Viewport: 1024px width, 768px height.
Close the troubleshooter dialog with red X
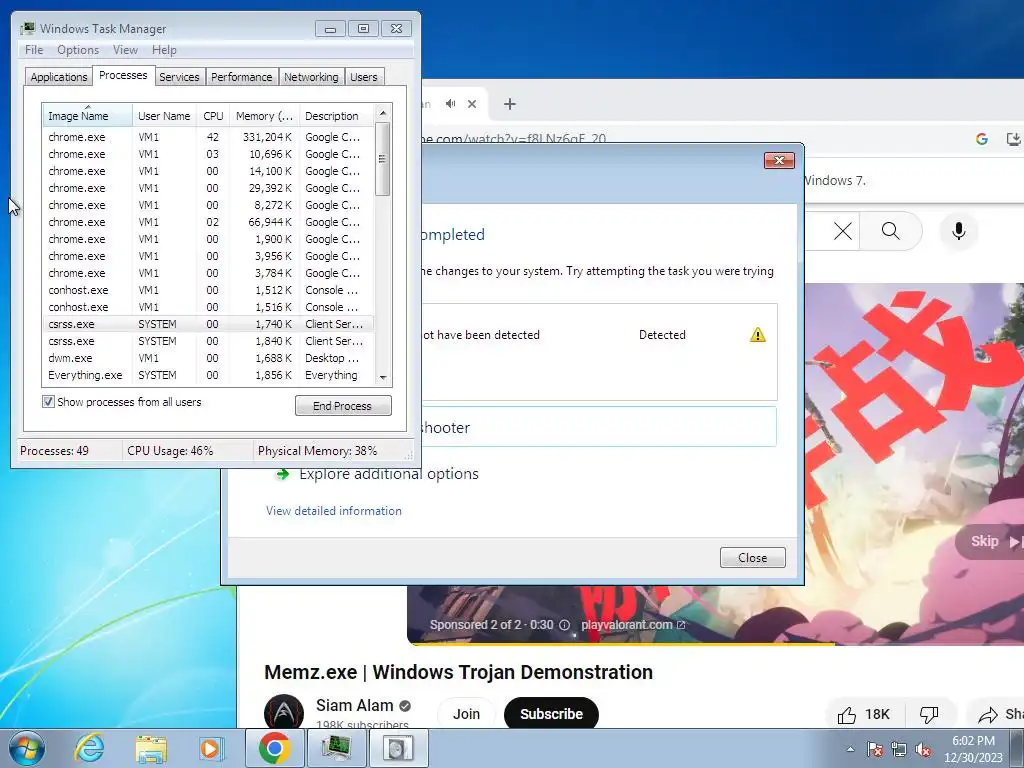[779, 161]
